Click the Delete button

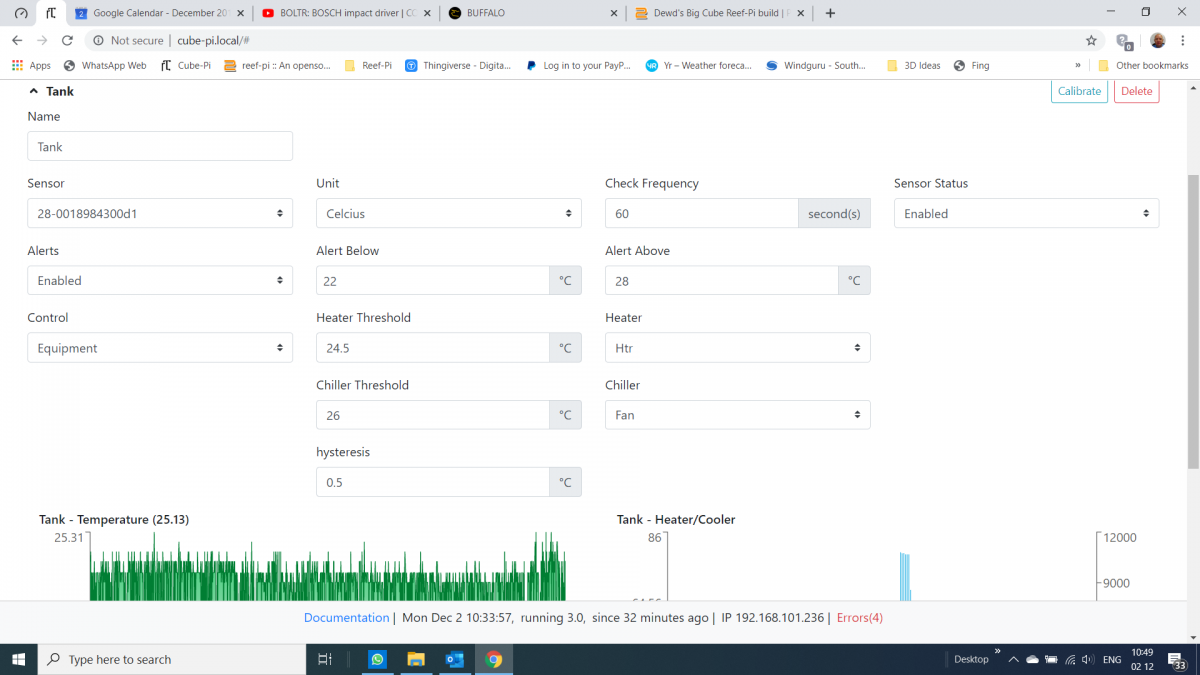pos(1136,91)
